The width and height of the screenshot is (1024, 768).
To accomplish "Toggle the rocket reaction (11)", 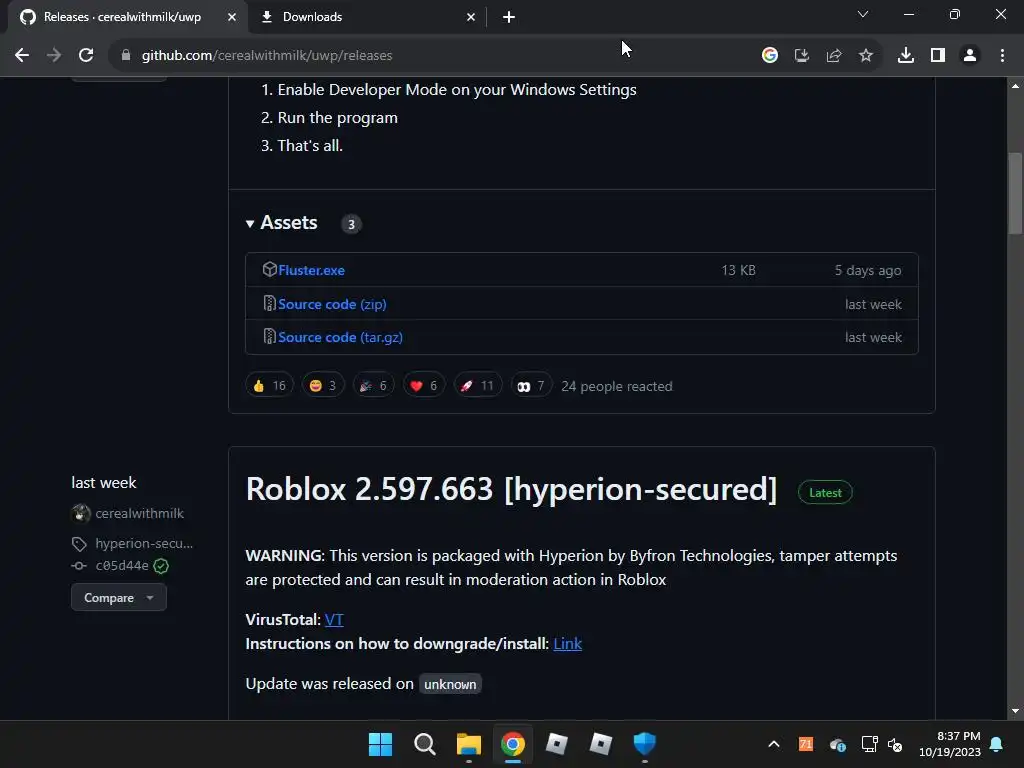I will click(x=477, y=386).
